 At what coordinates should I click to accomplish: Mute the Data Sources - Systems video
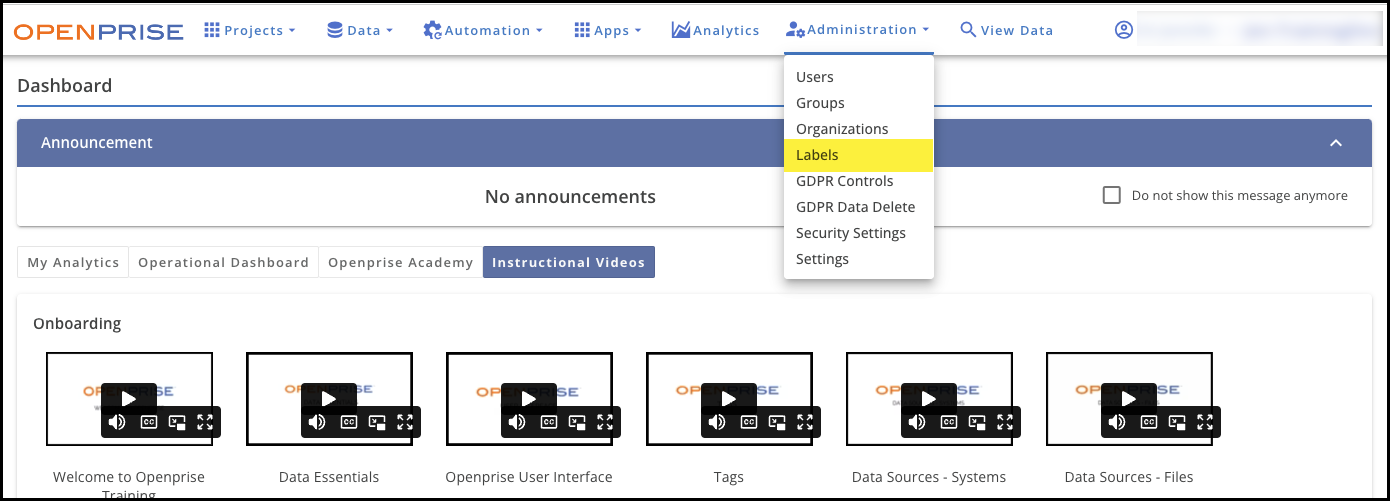(x=917, y=422)
